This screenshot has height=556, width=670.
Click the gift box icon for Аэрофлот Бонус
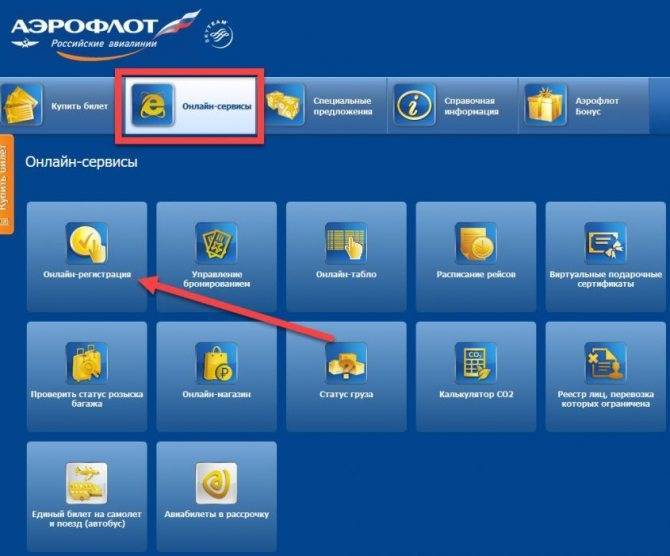pos(546,105)
